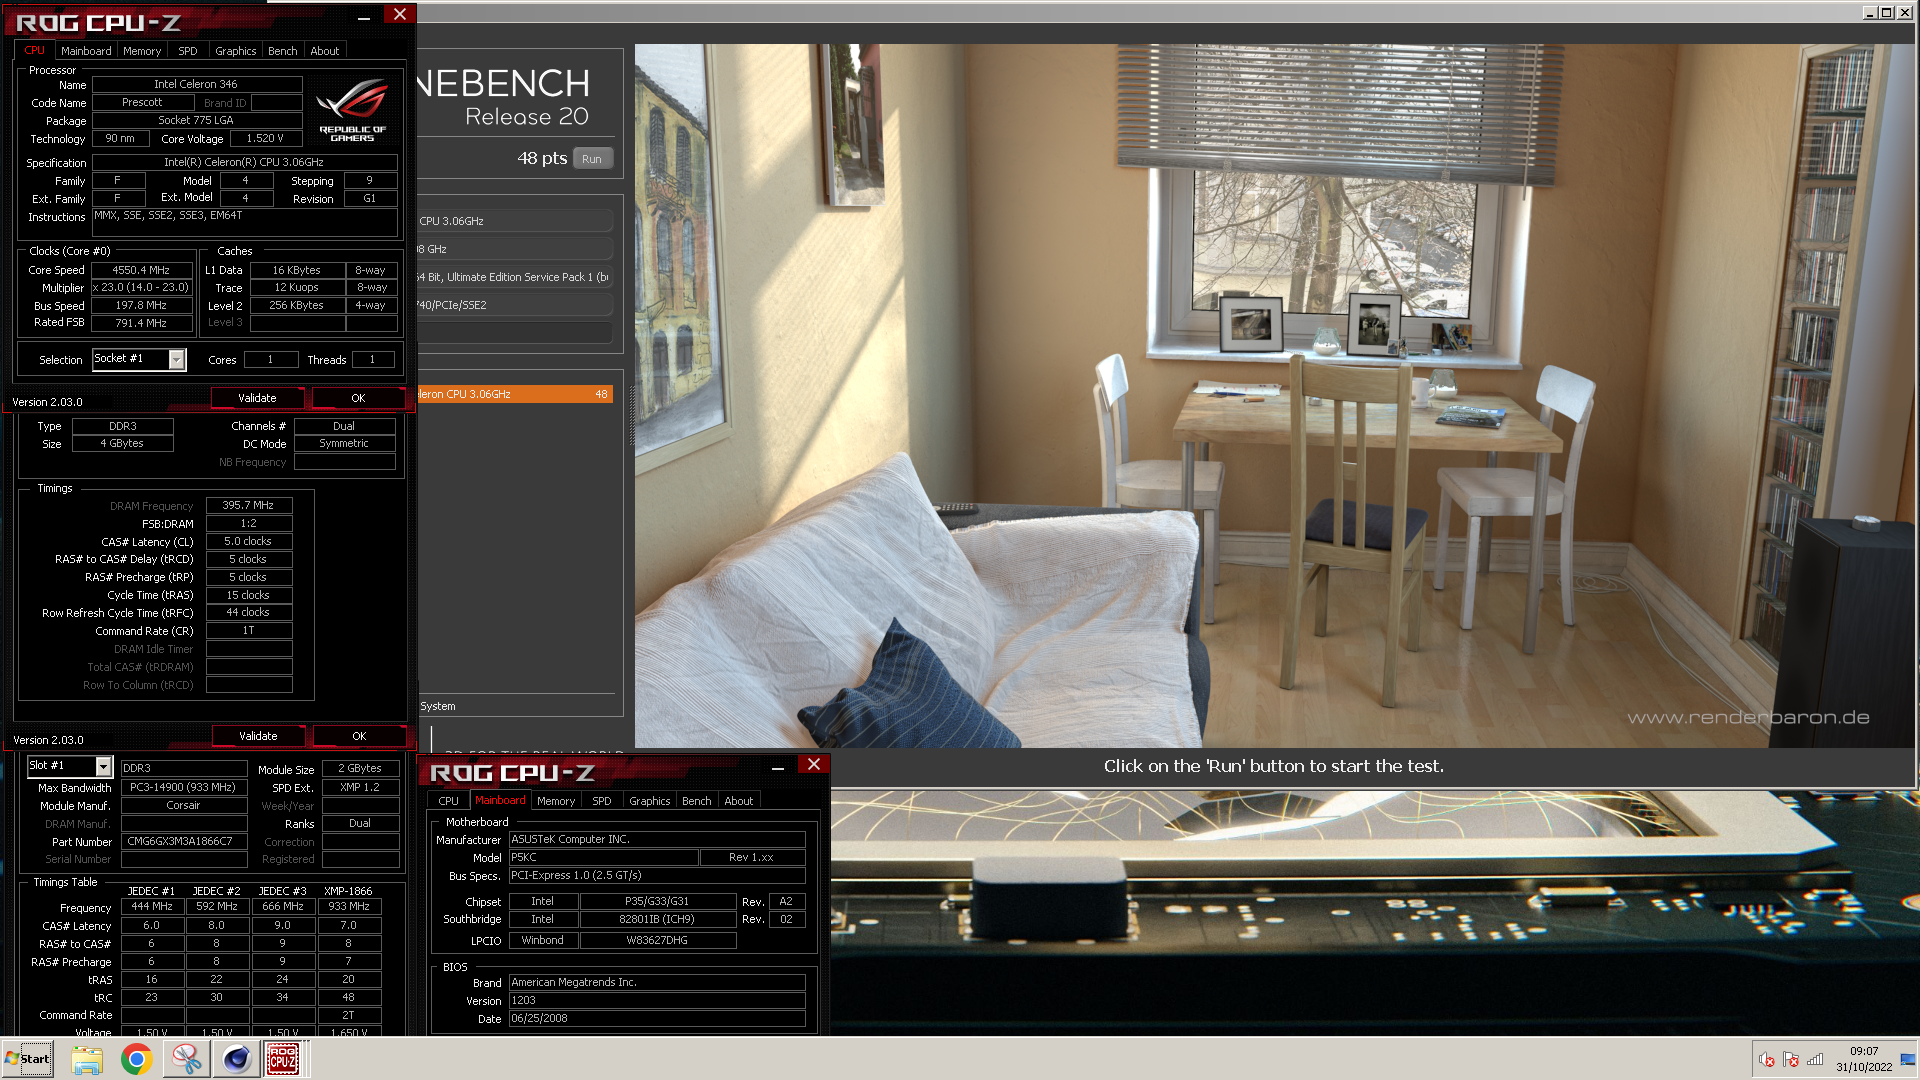Image resolution: width=1920 pixels, height=1080 pixels.
Task: Click the Southbridge 82801IB (ICH9) field
Action: 657,919
